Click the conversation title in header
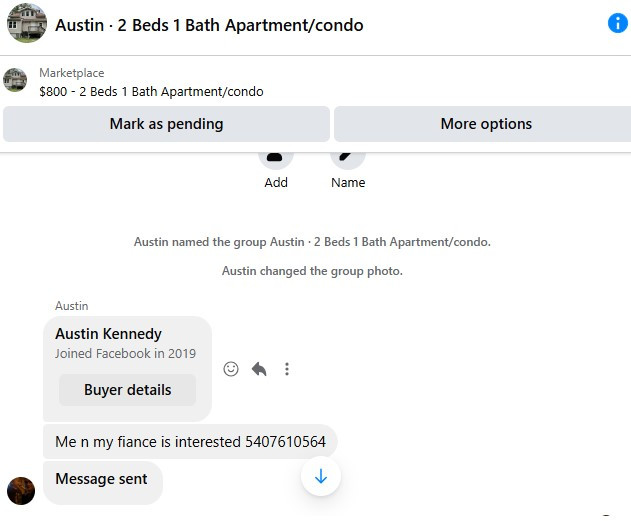This screenshot has height=521, width=631. pyautogui.click(x=209, y=25)
